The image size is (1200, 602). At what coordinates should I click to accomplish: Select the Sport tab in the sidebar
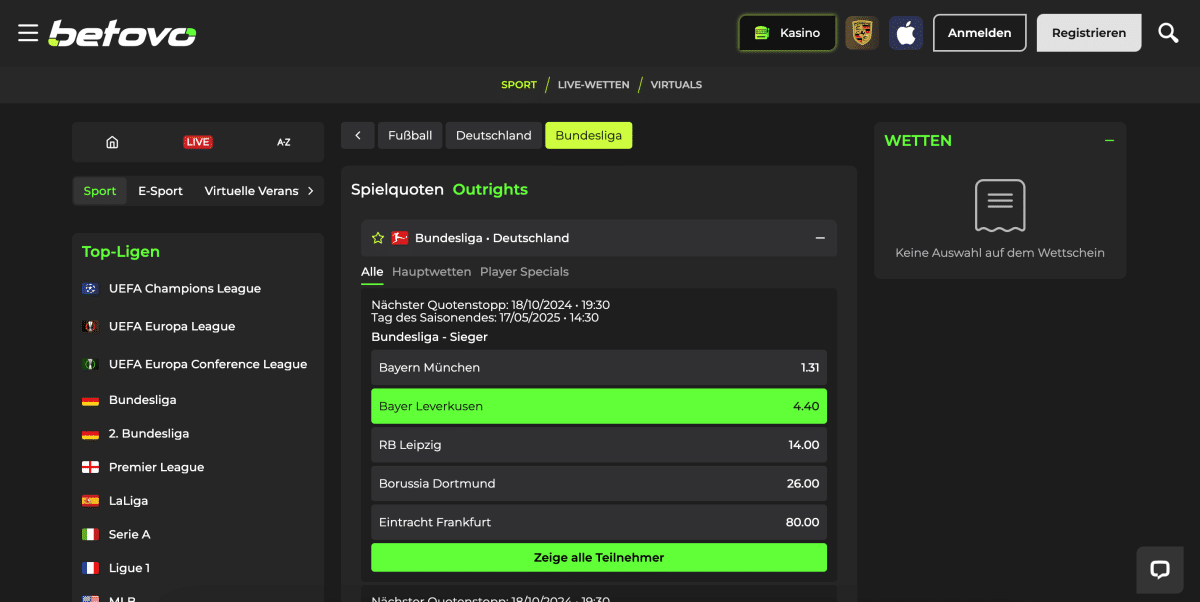tap(100, 191)
